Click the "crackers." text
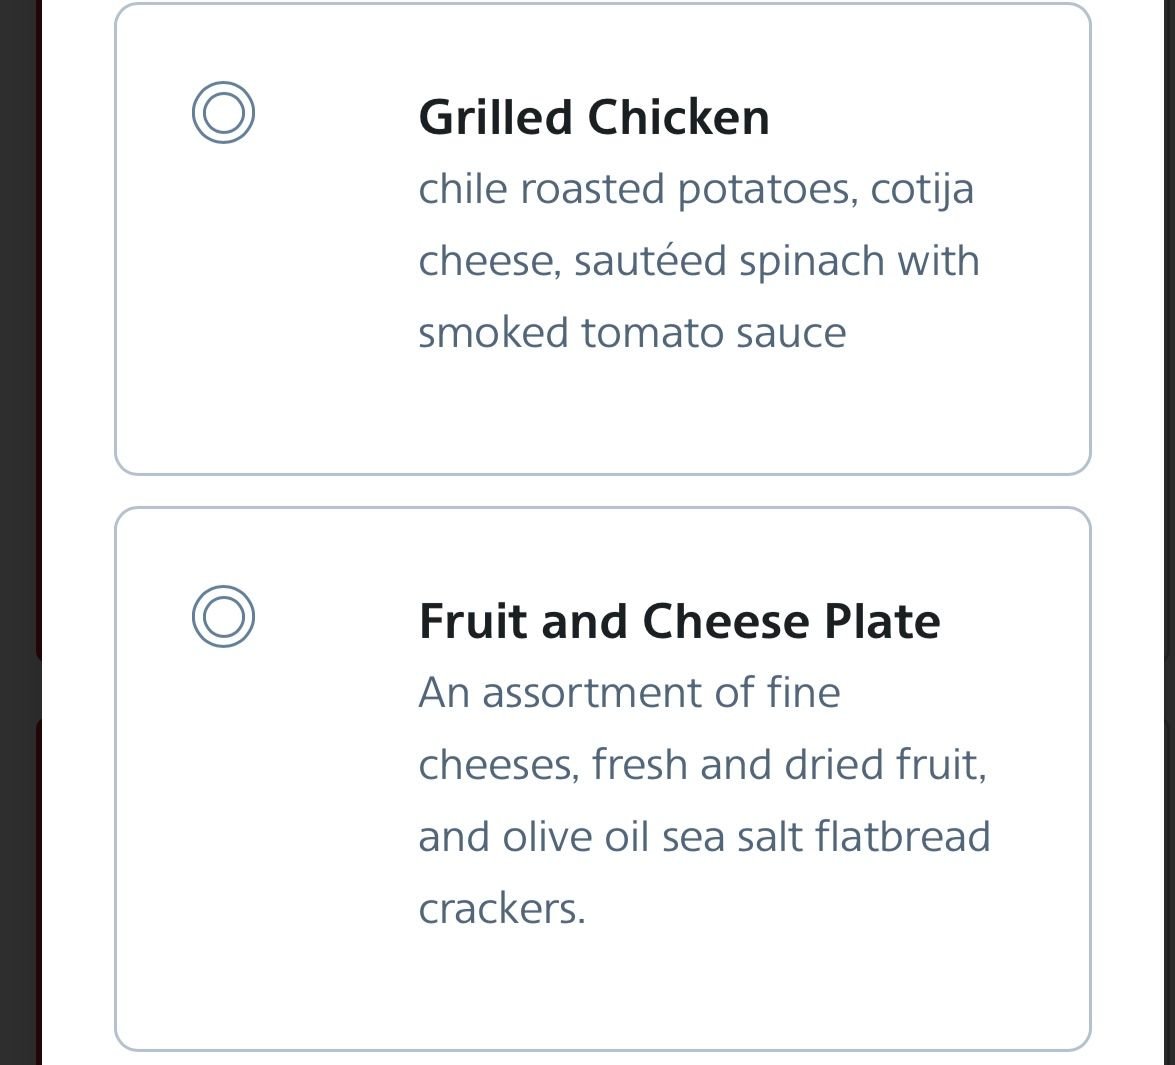This screenshot has width=1175, height=1065. tap(501, 909)
